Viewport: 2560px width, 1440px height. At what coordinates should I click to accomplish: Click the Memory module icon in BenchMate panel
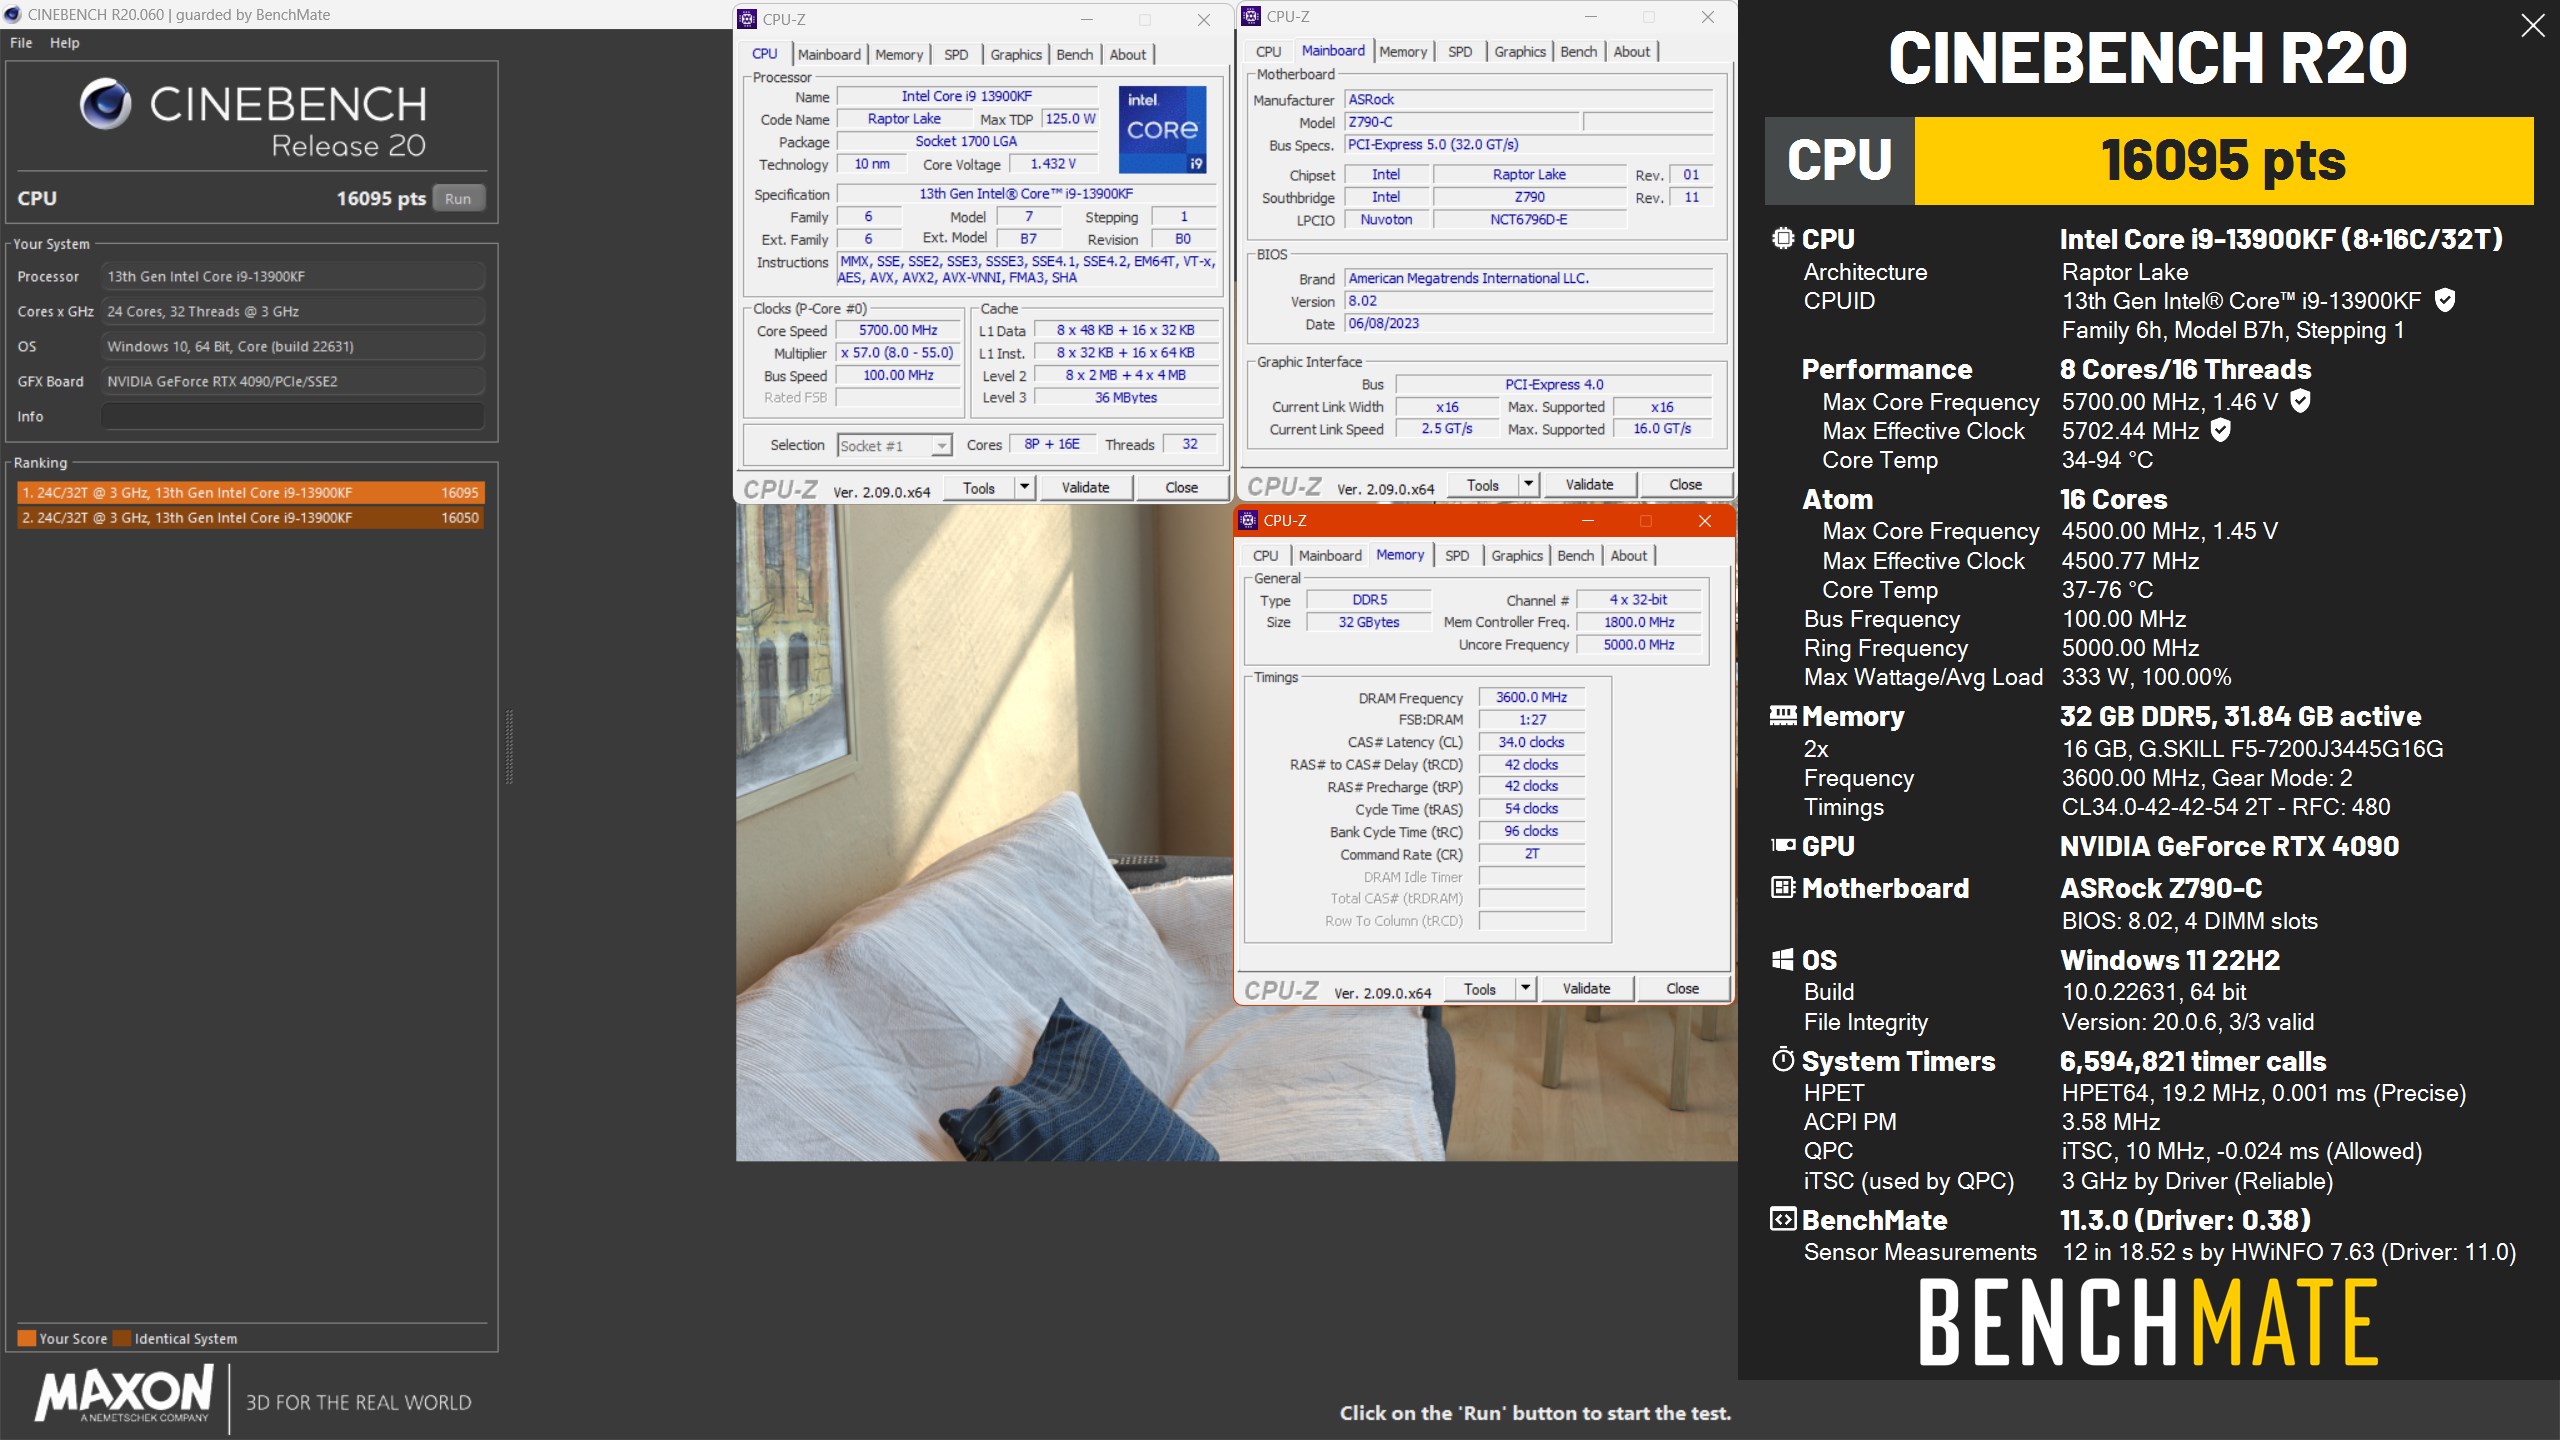click(x=1782, y=715)
